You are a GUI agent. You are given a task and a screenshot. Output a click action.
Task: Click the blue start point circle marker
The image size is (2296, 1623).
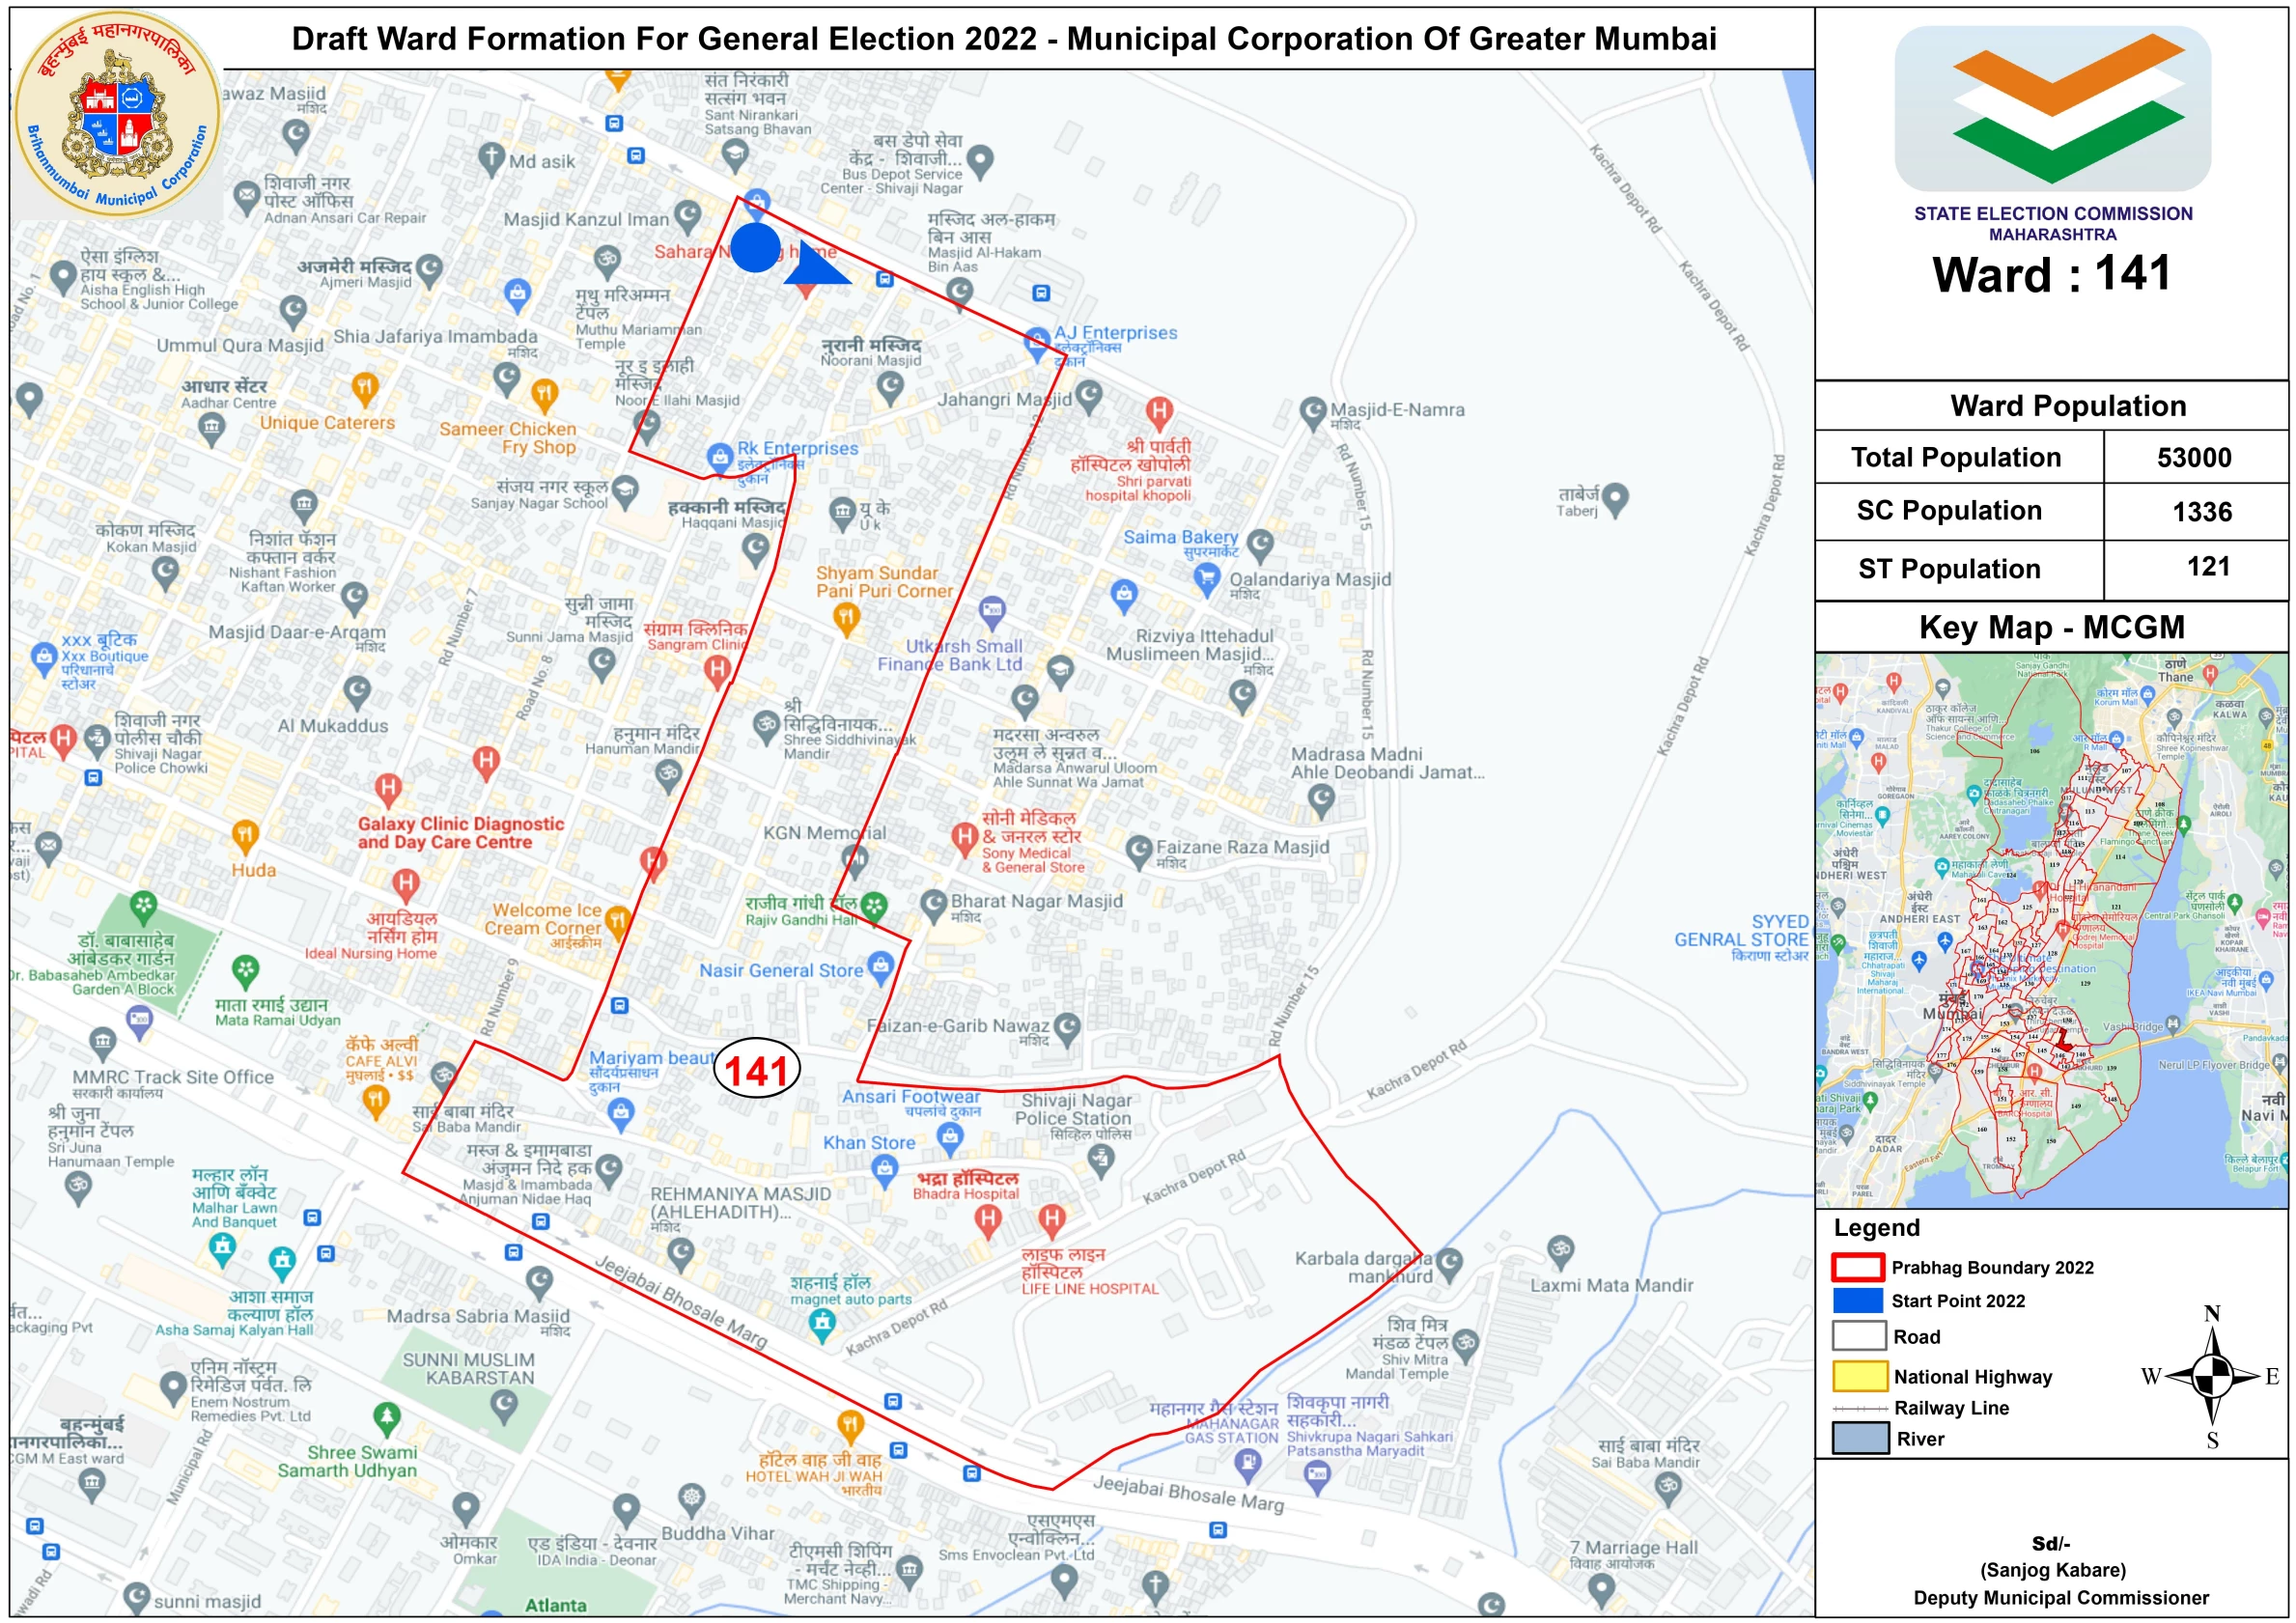(x=755, y=247)
